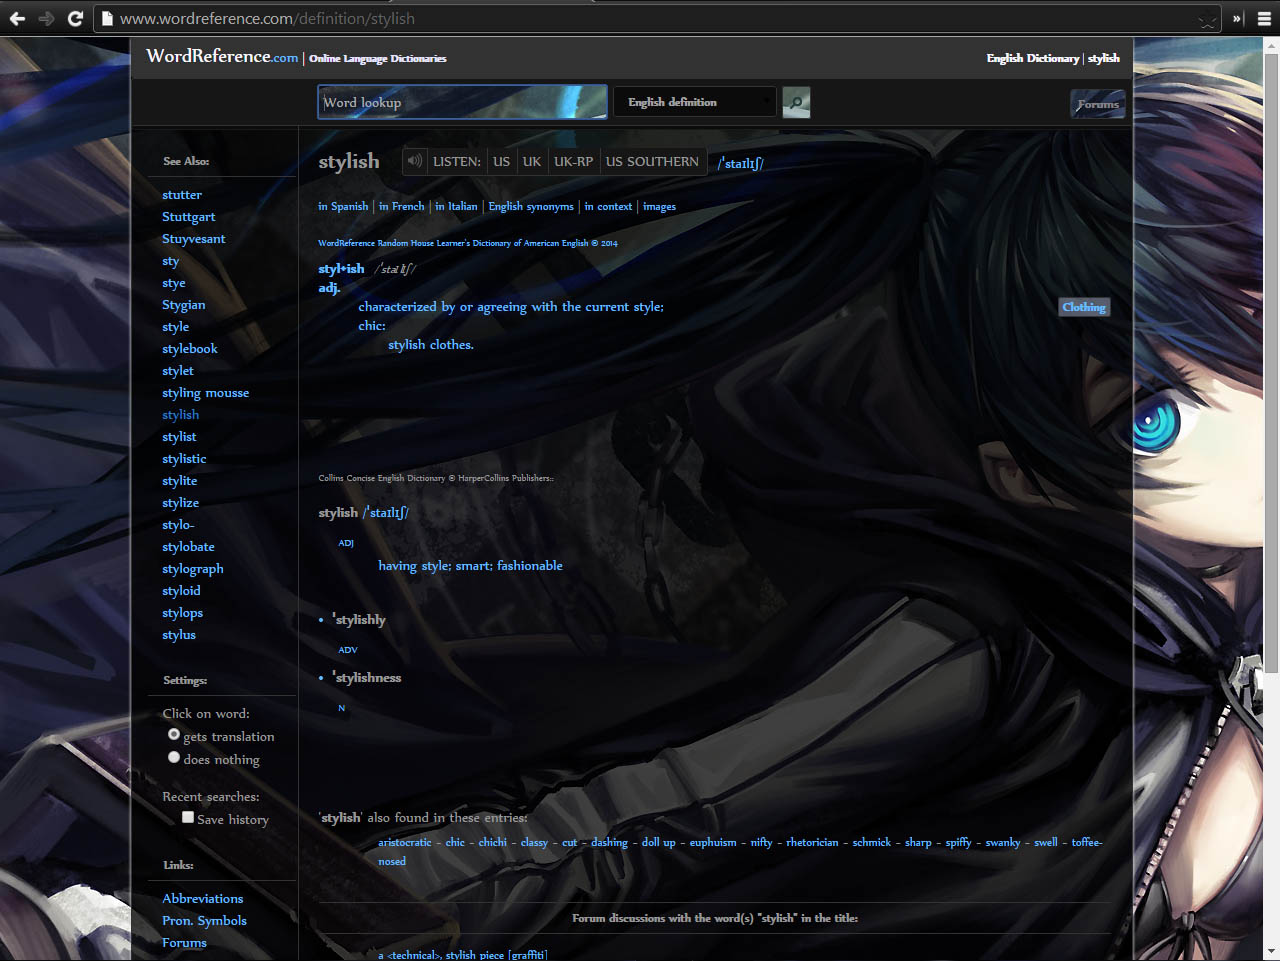Reload the page with the refresh icon
The height and width of the screenshot is (961, 1280).
coord(75,18)
